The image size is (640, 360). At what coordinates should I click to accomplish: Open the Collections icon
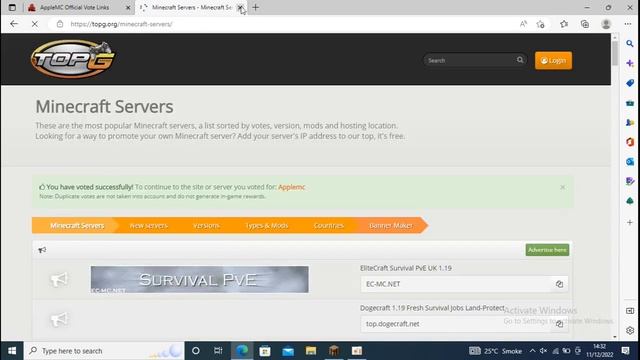(x=585, y=24)
